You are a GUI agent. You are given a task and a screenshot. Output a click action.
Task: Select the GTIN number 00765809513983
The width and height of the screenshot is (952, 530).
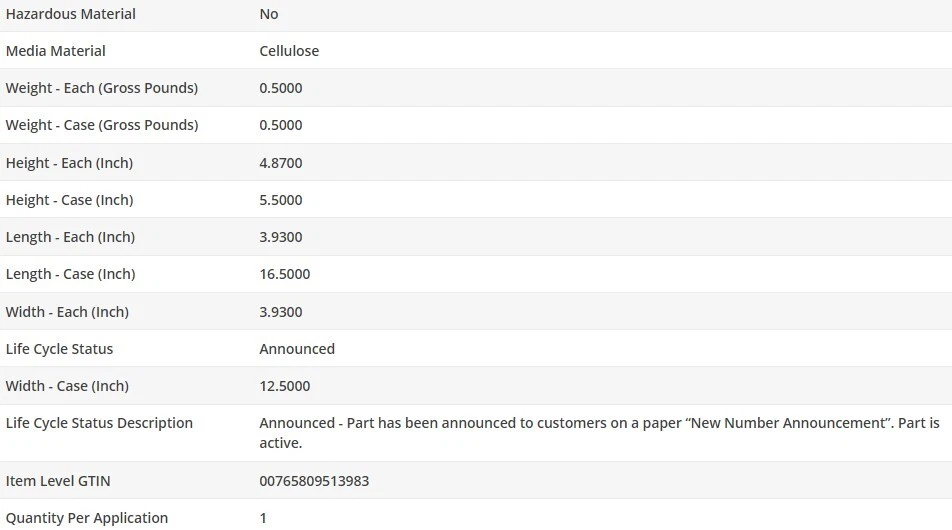(x=314, y=481)
